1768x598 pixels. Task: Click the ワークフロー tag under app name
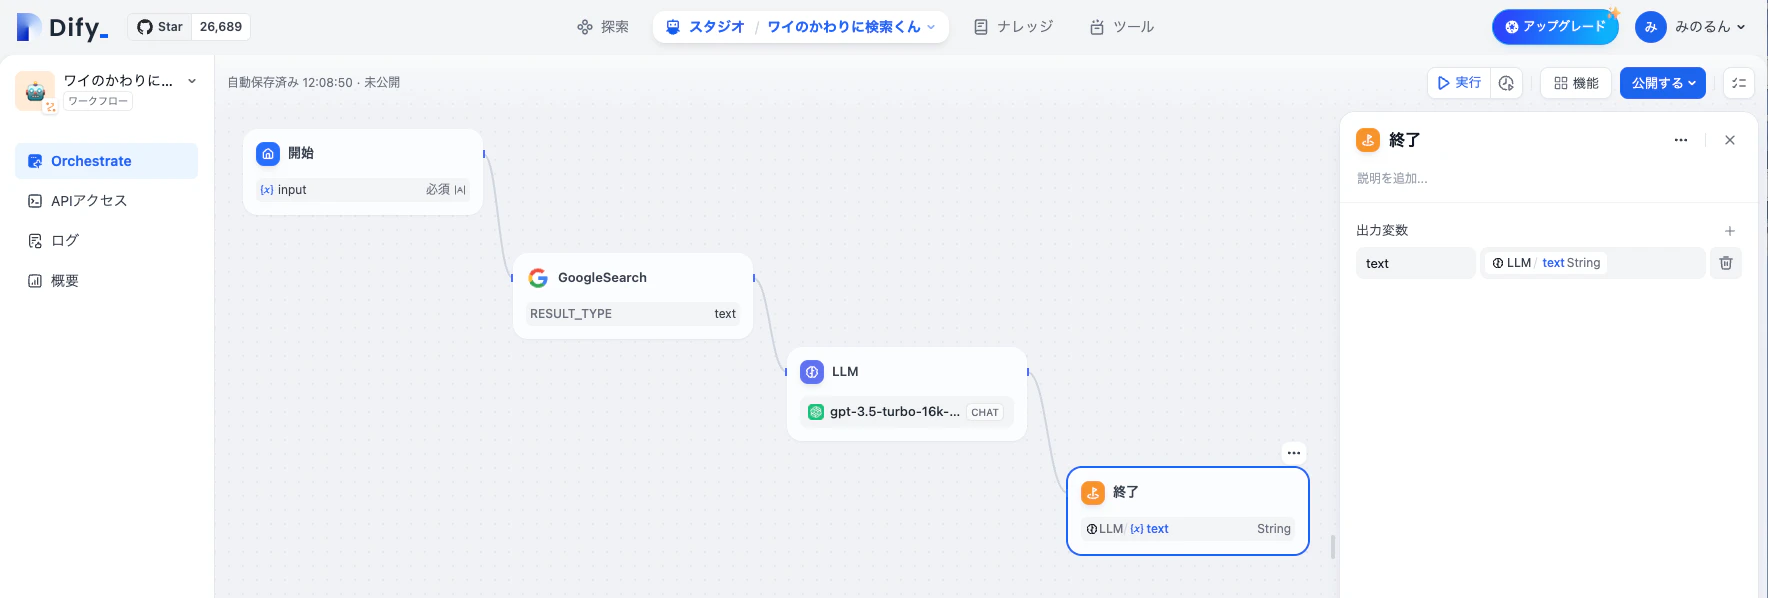pyautogui.click(x=98, y=101)
